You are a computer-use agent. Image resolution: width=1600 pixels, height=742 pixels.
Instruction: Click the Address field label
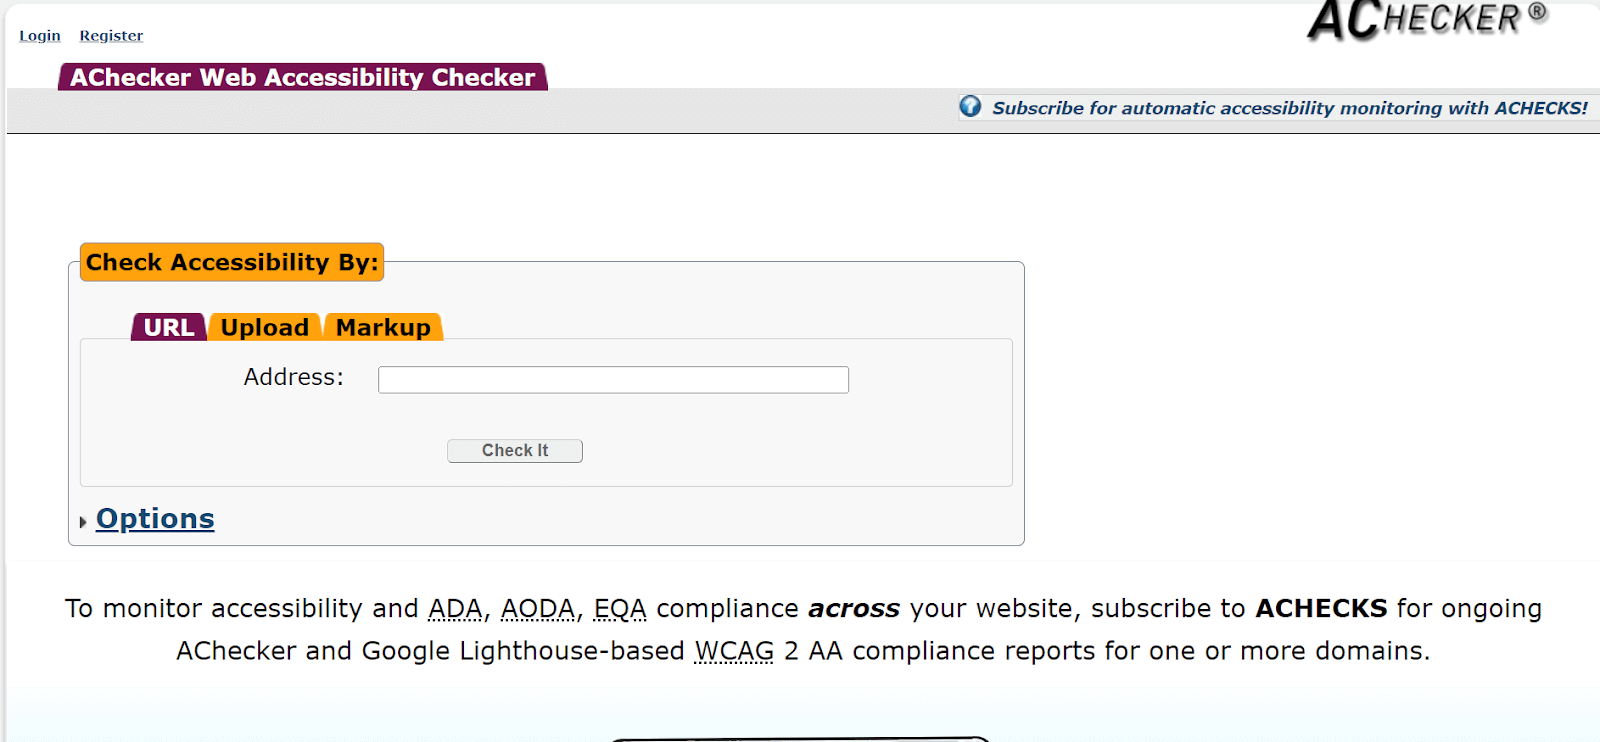tap(292, 377)
